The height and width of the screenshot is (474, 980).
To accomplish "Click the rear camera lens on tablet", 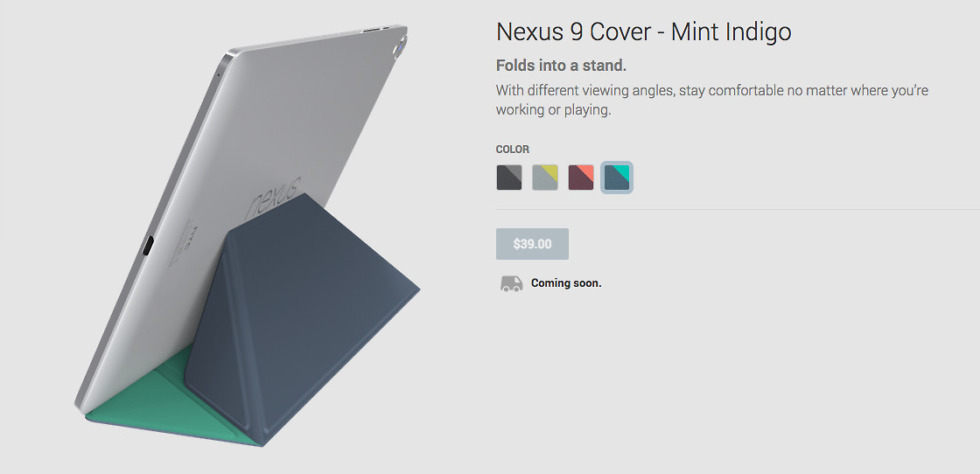I will click(398, 48).
